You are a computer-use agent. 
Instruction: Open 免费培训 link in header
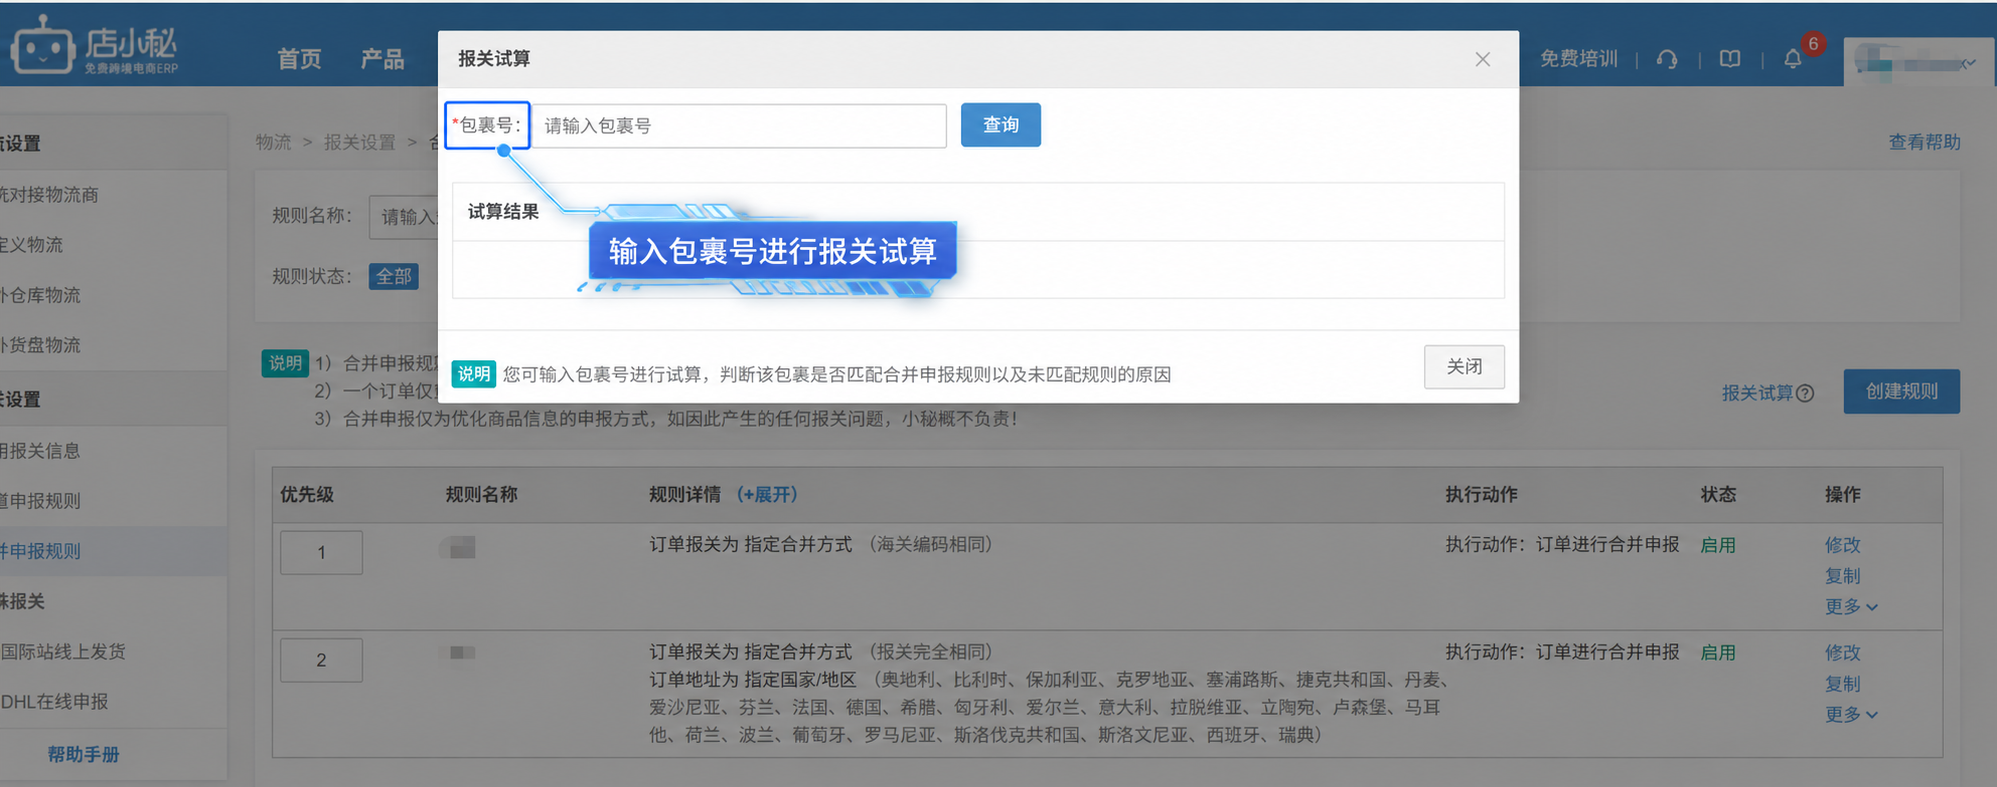pos(1578,59)
